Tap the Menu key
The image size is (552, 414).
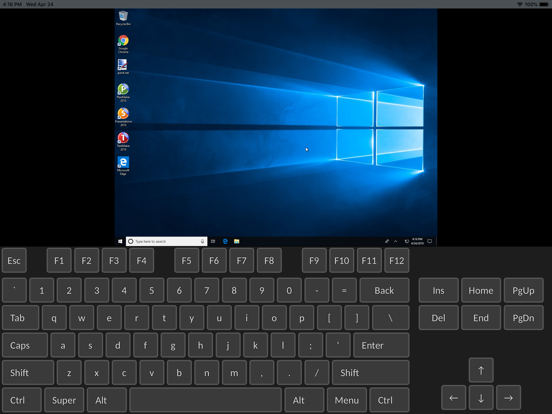(347, 400)
